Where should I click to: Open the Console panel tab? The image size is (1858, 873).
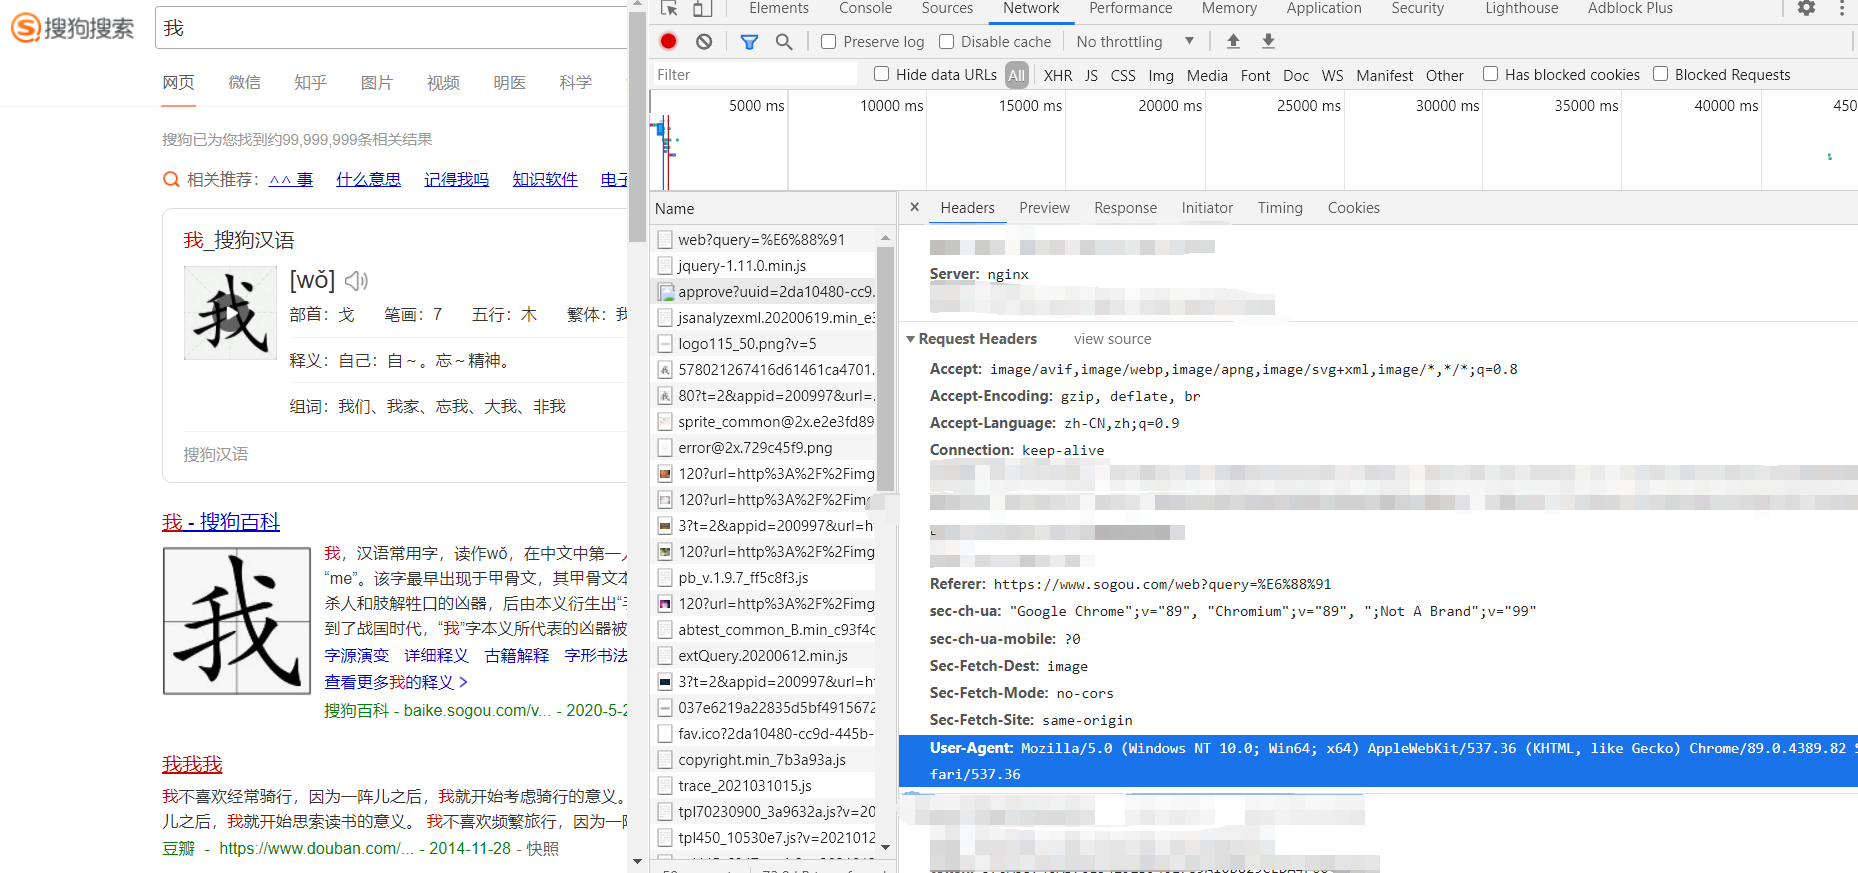[865, 8]
